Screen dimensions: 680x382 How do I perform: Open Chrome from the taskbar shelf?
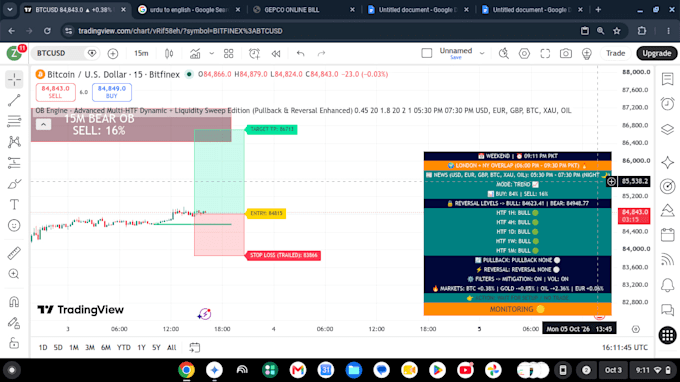(x=186, y=370)
